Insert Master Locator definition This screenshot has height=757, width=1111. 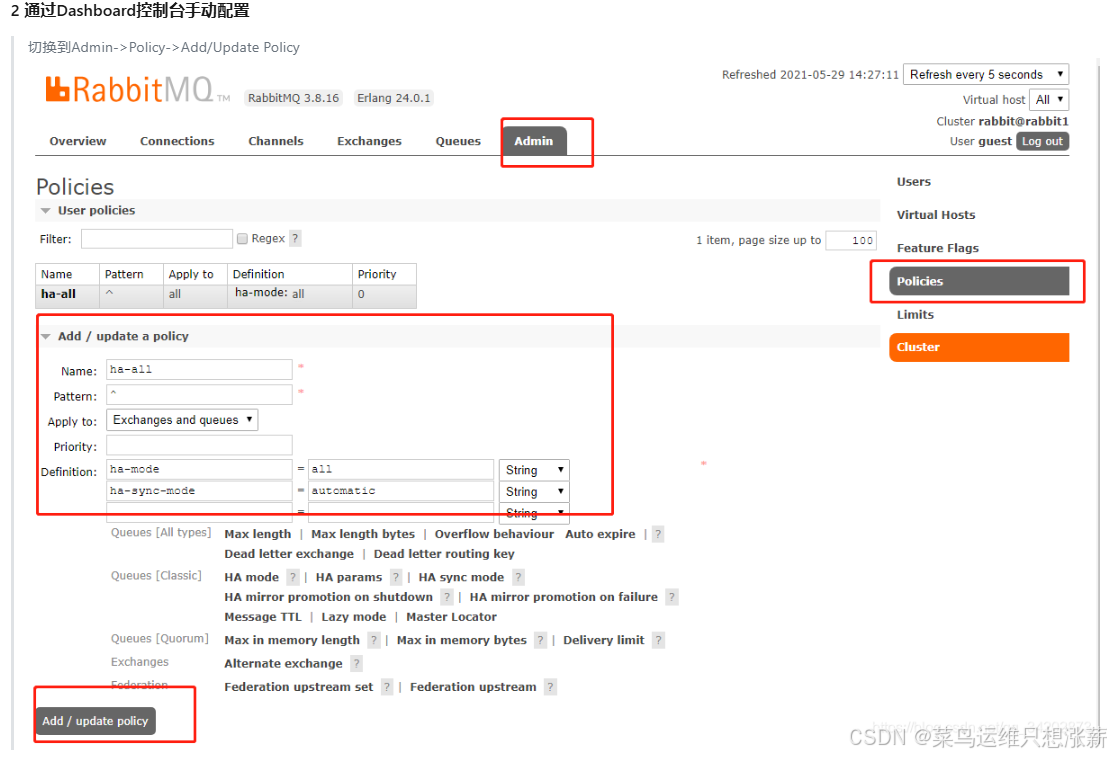tap(451, 617)
